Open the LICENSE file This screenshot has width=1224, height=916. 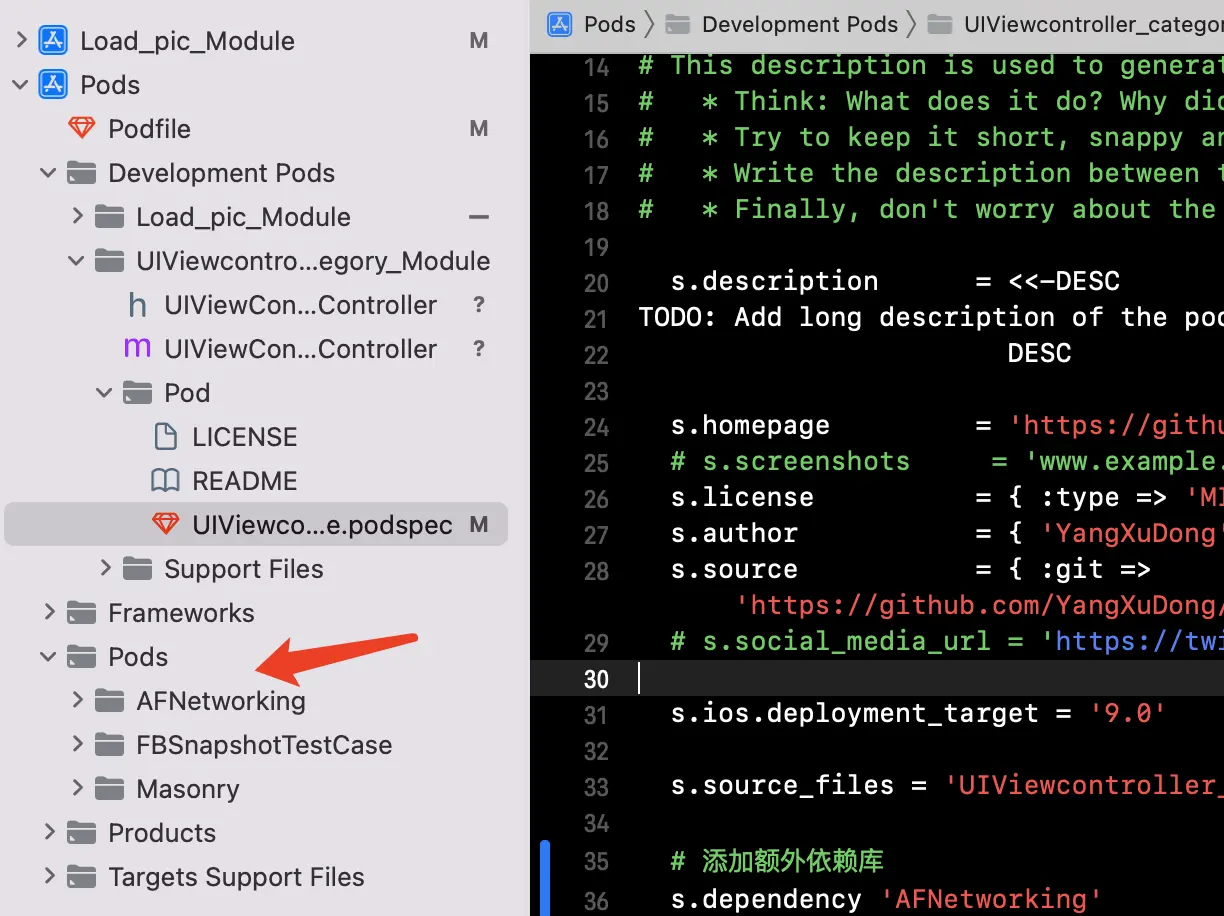tap(245, 437)
